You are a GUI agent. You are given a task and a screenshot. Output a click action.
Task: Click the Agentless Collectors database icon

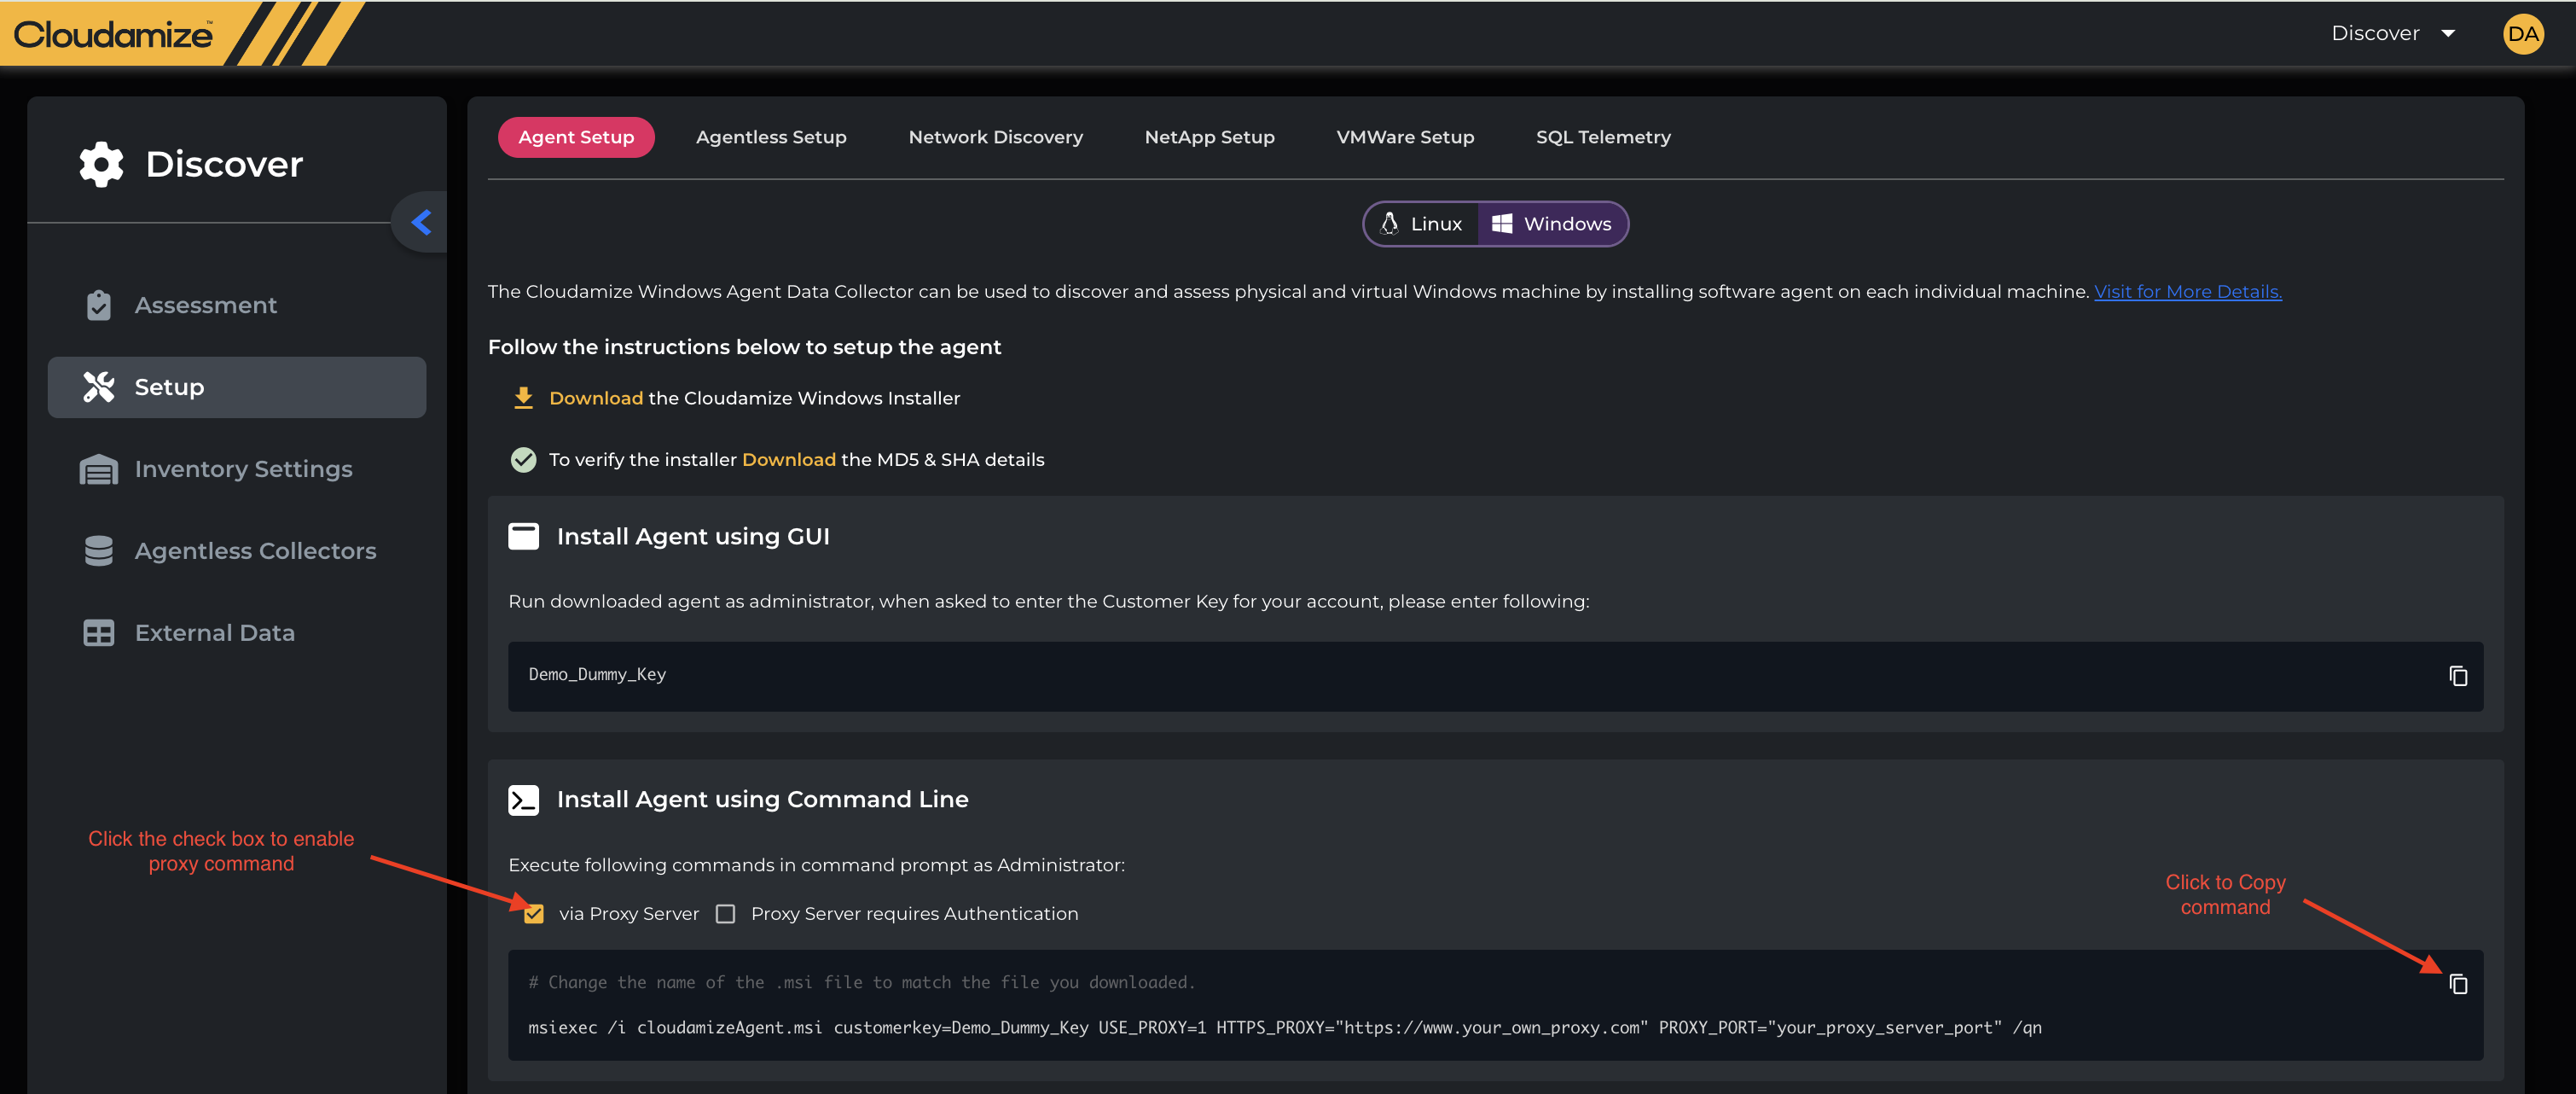click(x=98, y=551)
